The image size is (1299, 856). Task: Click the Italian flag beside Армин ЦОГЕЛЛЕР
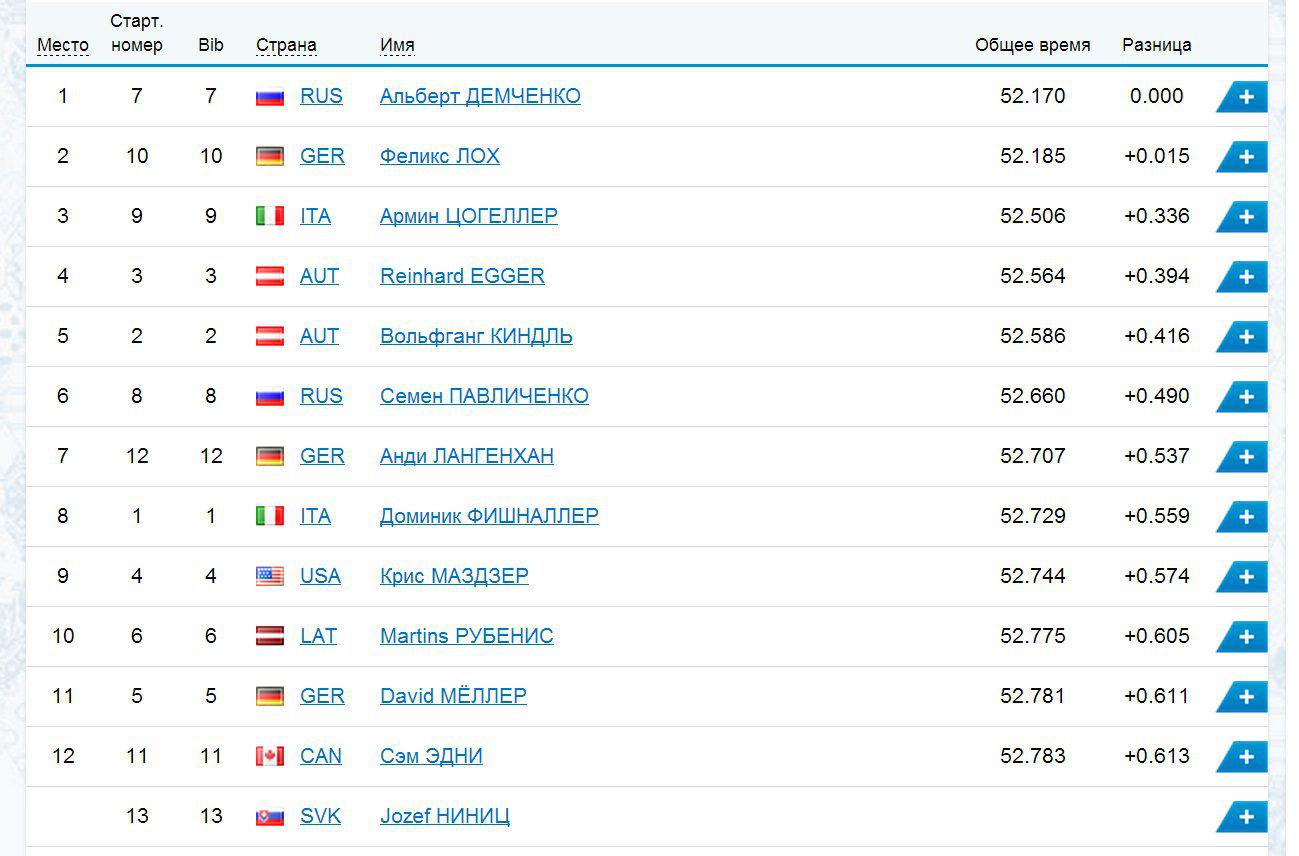(x=270, y=217)
